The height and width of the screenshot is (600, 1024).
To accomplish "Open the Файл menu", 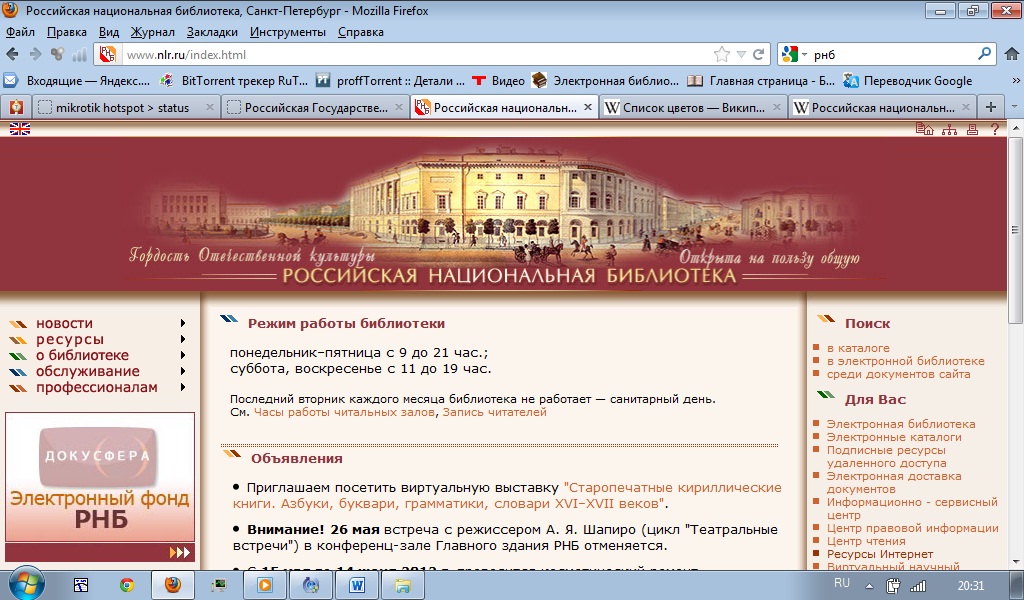I will pyautogui.click(x=20, y=32).
